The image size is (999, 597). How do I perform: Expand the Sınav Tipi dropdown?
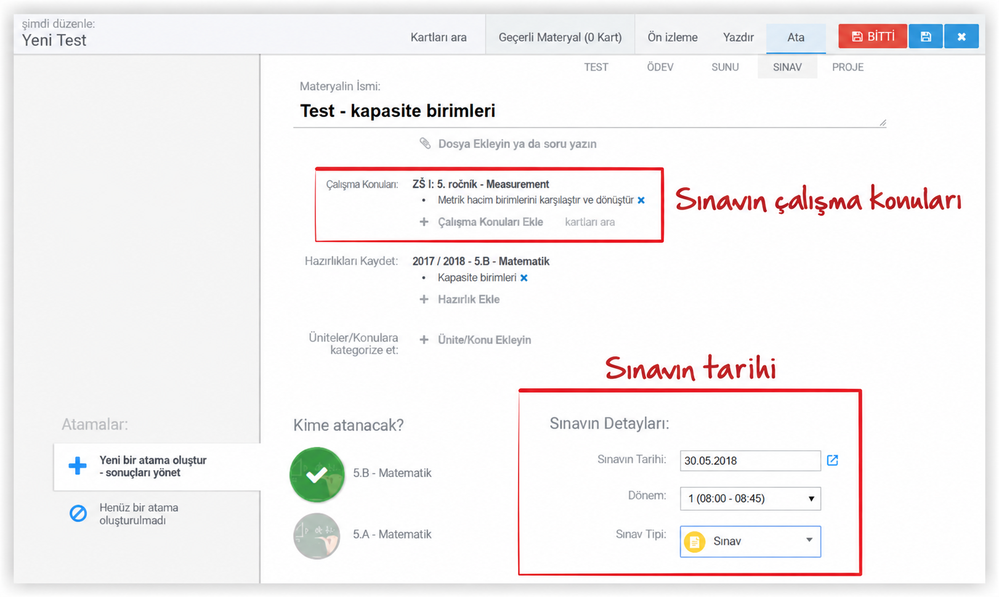click(750, 541)
